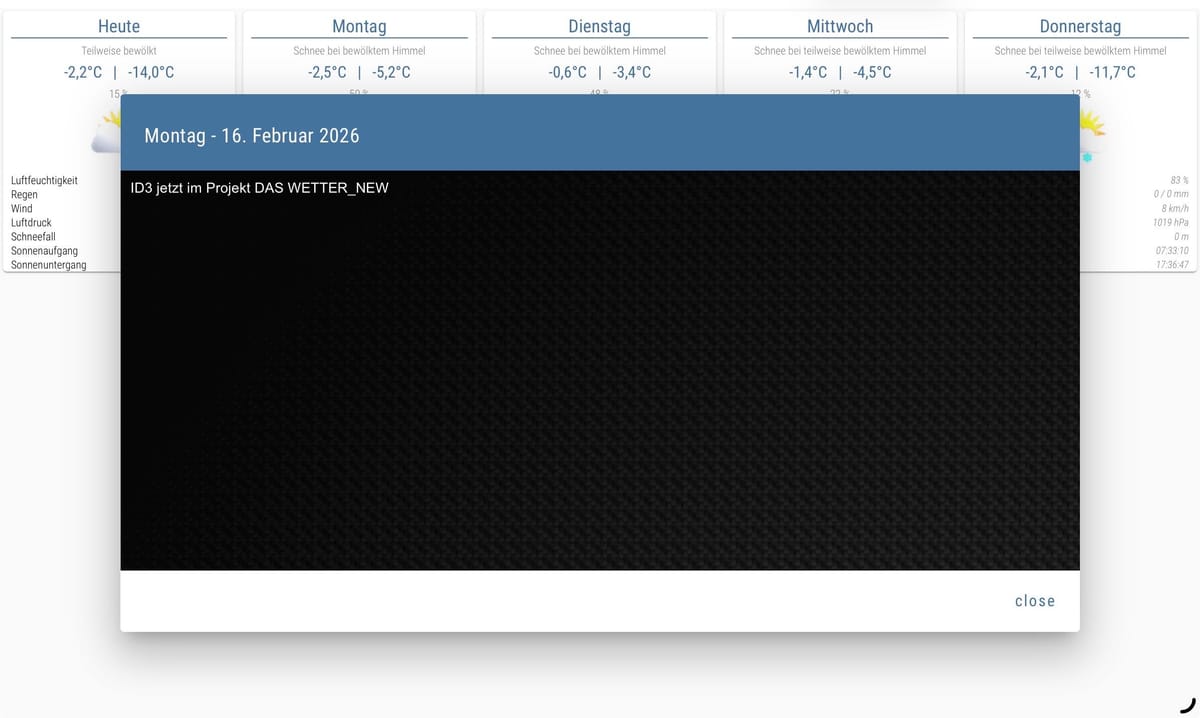
Task: Click Dienstag's Schnee bei bewölktem Himmel description
Action: [600, 50]
